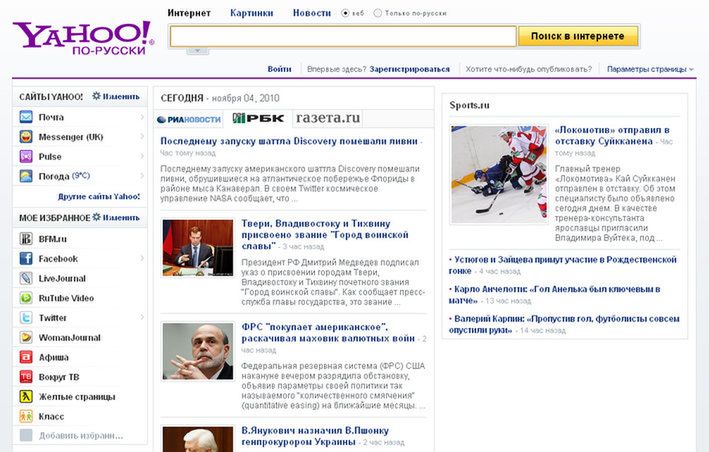Select the РБК news tab

pyautogui.click(x=258, y=118)
